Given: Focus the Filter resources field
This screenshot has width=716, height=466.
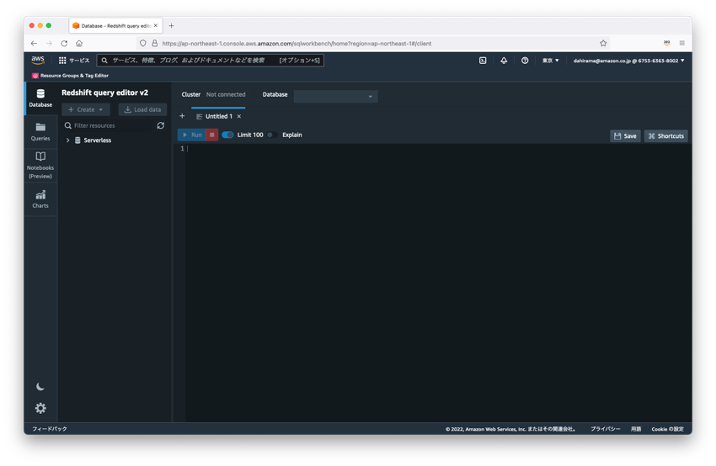Looking at the screenshot, I should coord(110,126).
